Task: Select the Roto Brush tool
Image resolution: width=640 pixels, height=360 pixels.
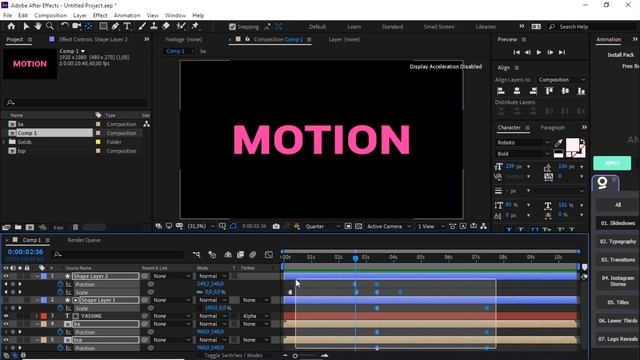Action: (x=181, y=26)
